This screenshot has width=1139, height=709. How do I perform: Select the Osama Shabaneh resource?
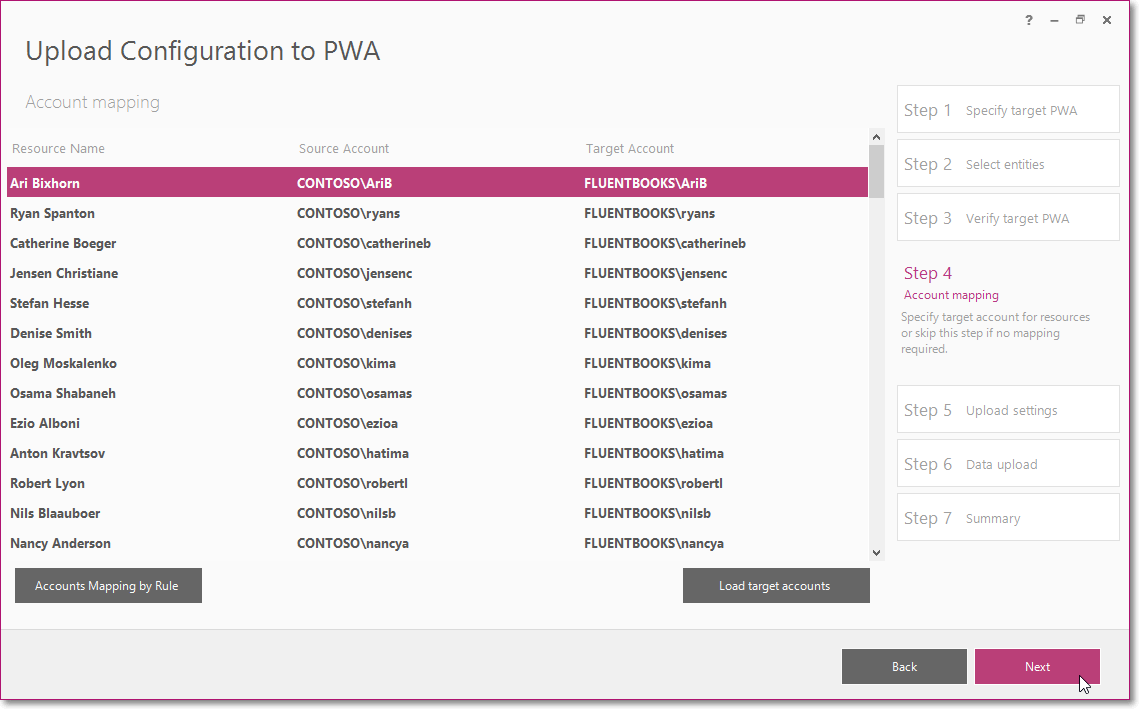click(62, 393)
